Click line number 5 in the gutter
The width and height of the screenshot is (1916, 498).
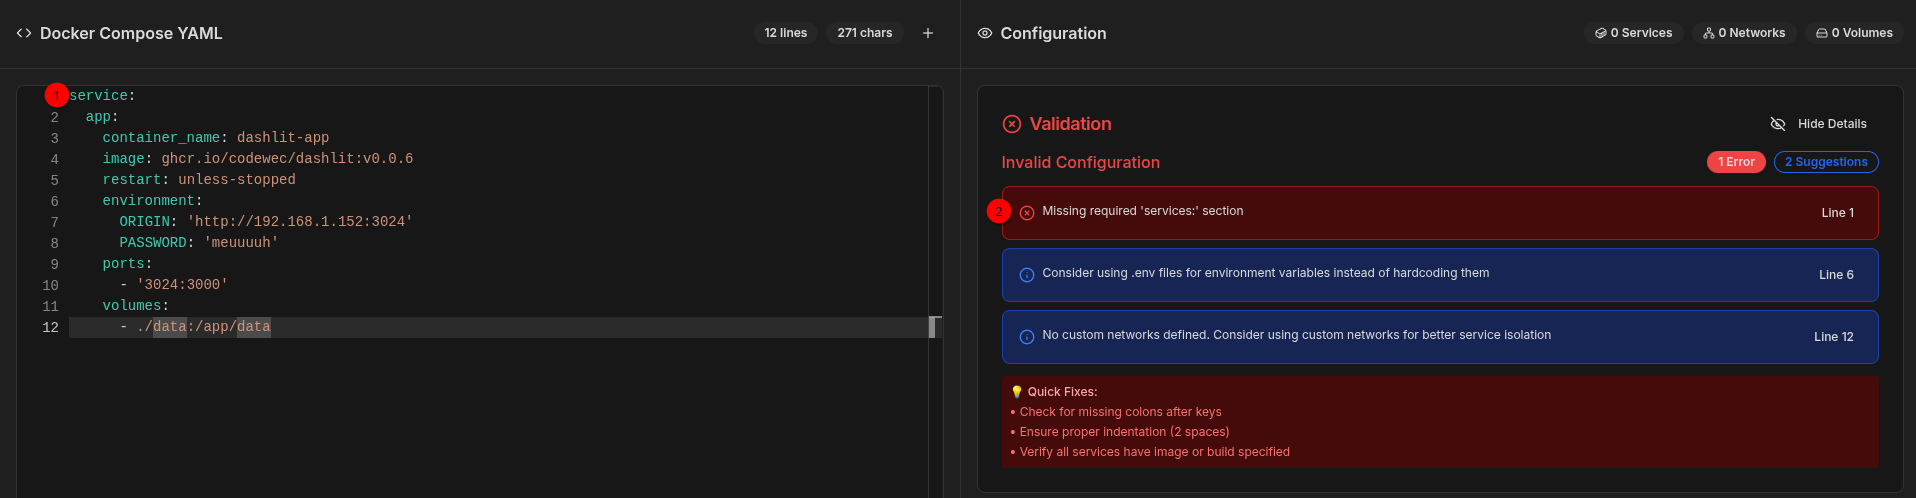point(54,181)
